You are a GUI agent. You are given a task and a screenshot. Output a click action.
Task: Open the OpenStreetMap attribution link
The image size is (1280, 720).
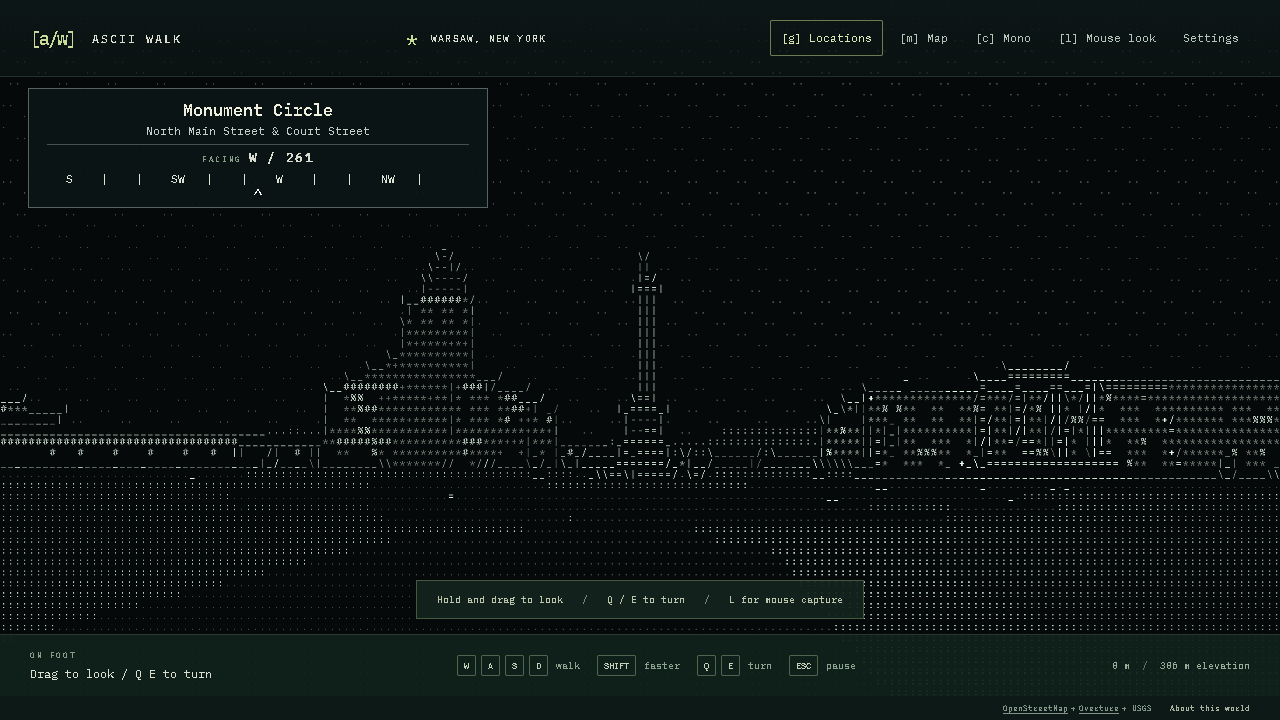point(1035,709)
